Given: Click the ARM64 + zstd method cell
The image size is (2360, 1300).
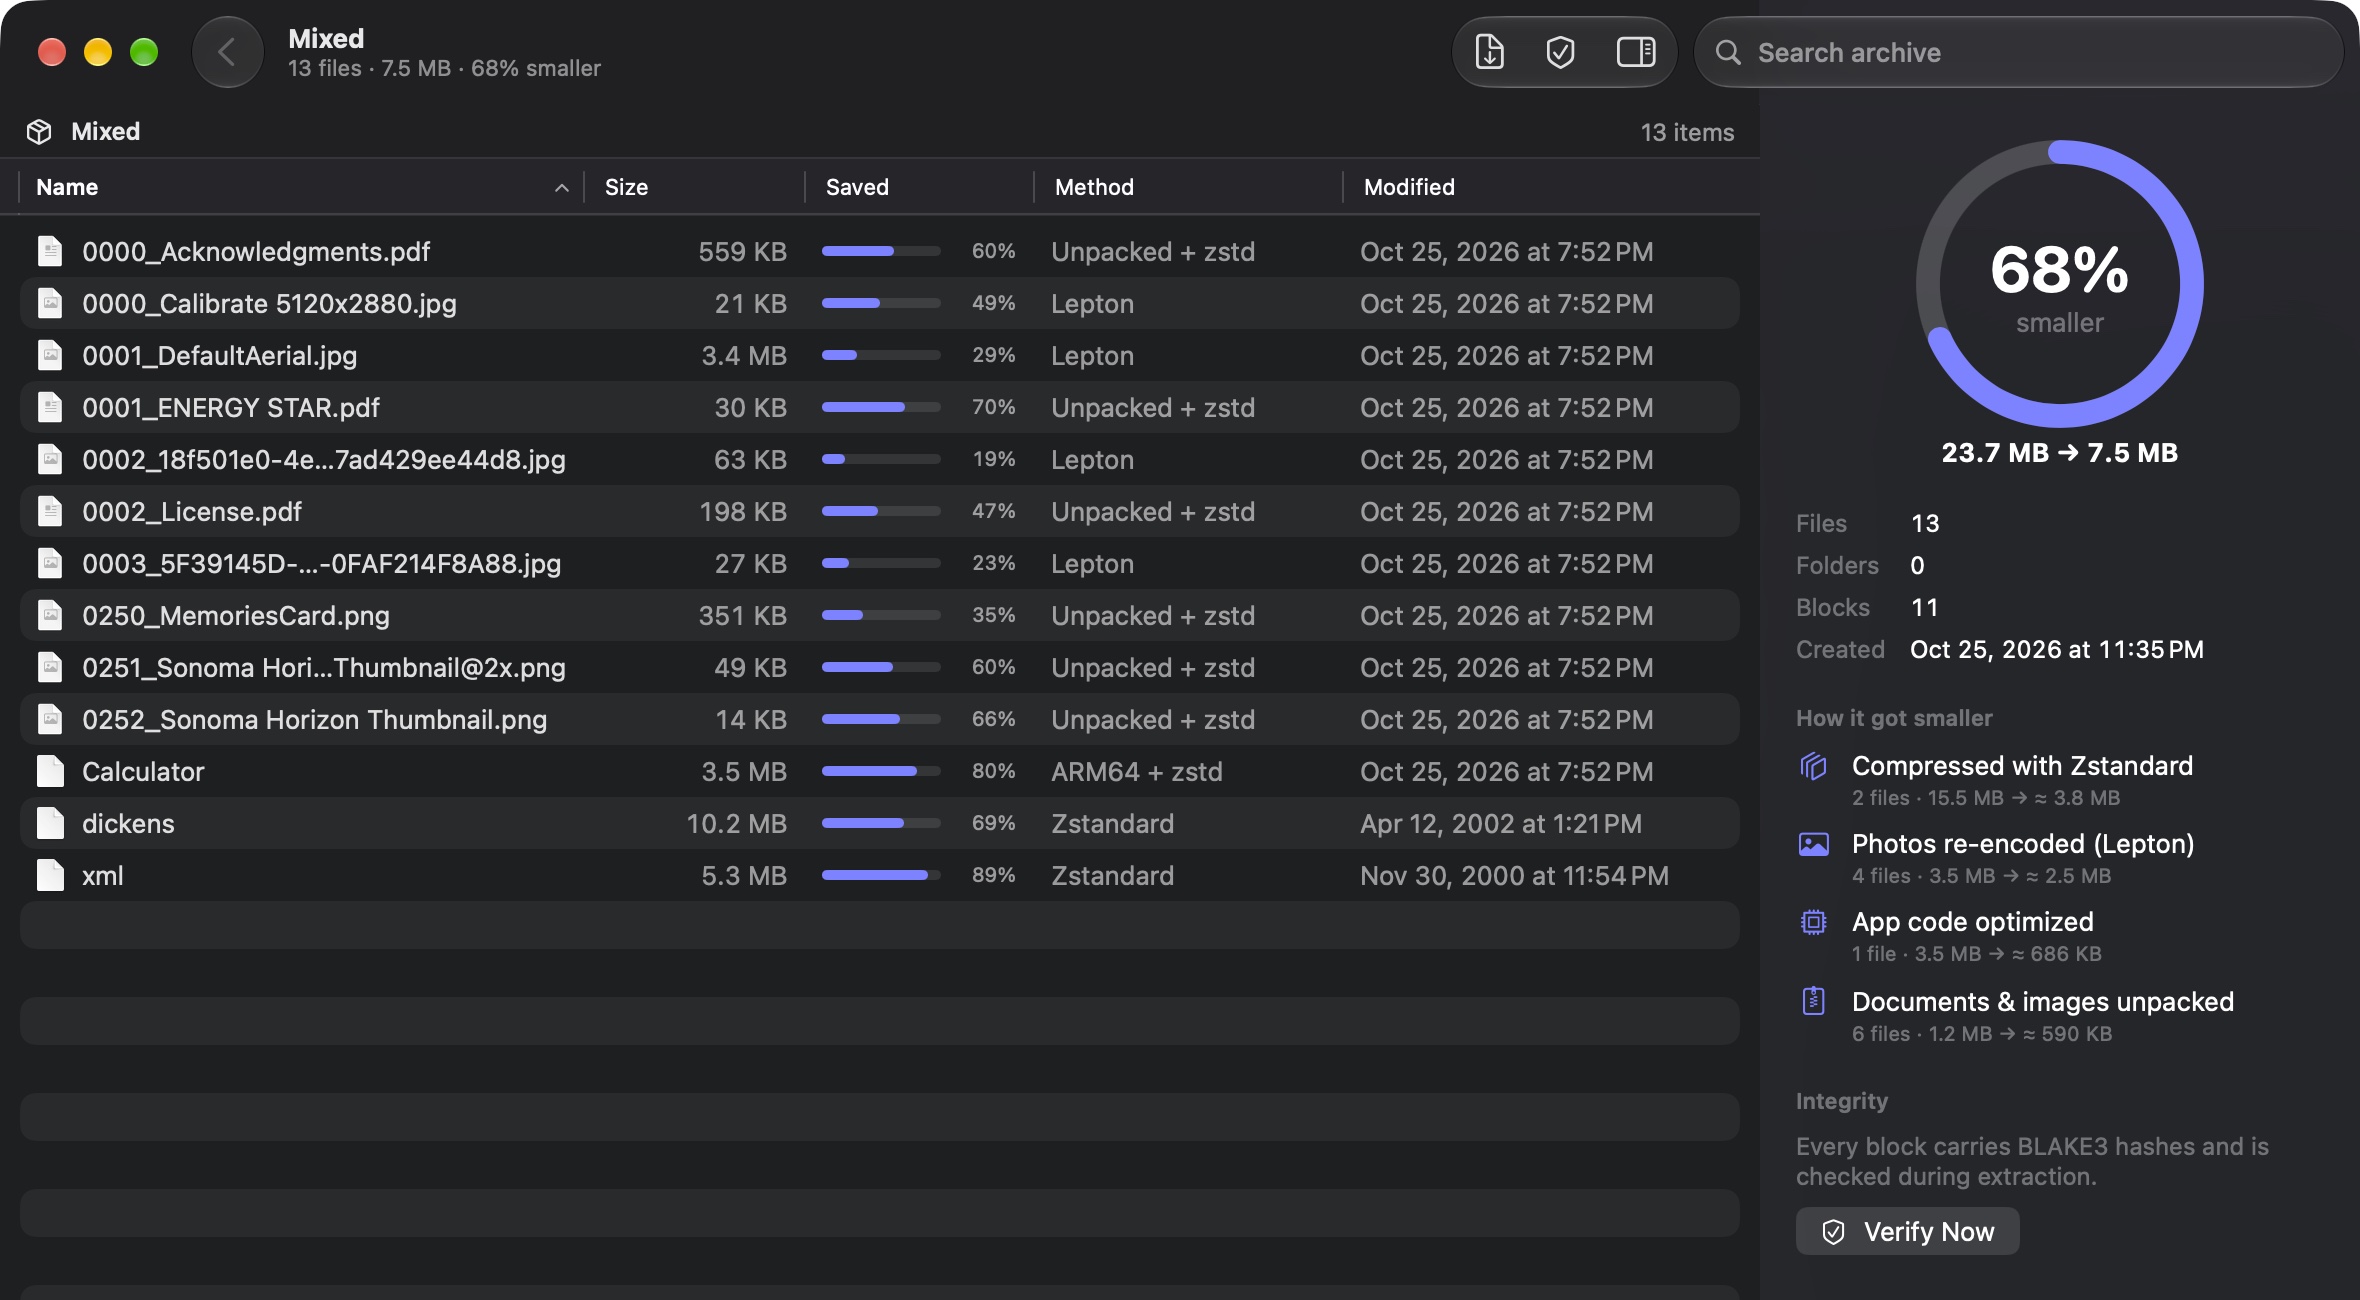Looking at the screenshot, I should (1137, 771).
